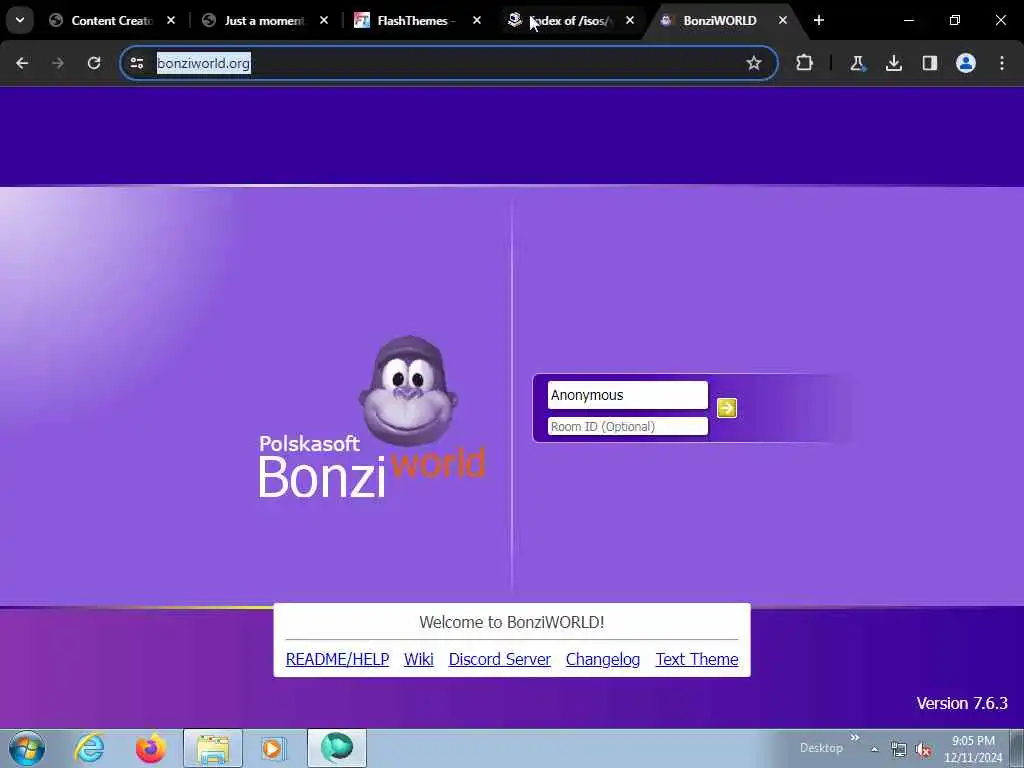View site information icon in address bar
Screen dimensions: 1024x768
[x=136, y=63]
